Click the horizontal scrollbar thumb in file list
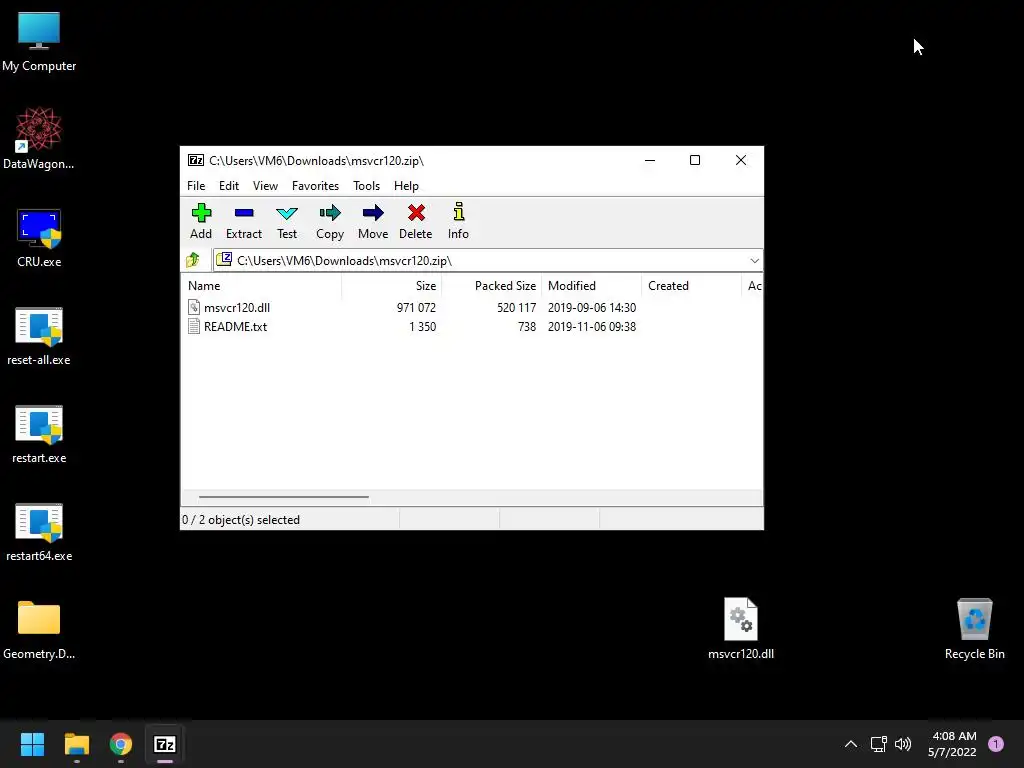Image resolution: width=1024 pixels, height=768 pixels. pos(284,497)
